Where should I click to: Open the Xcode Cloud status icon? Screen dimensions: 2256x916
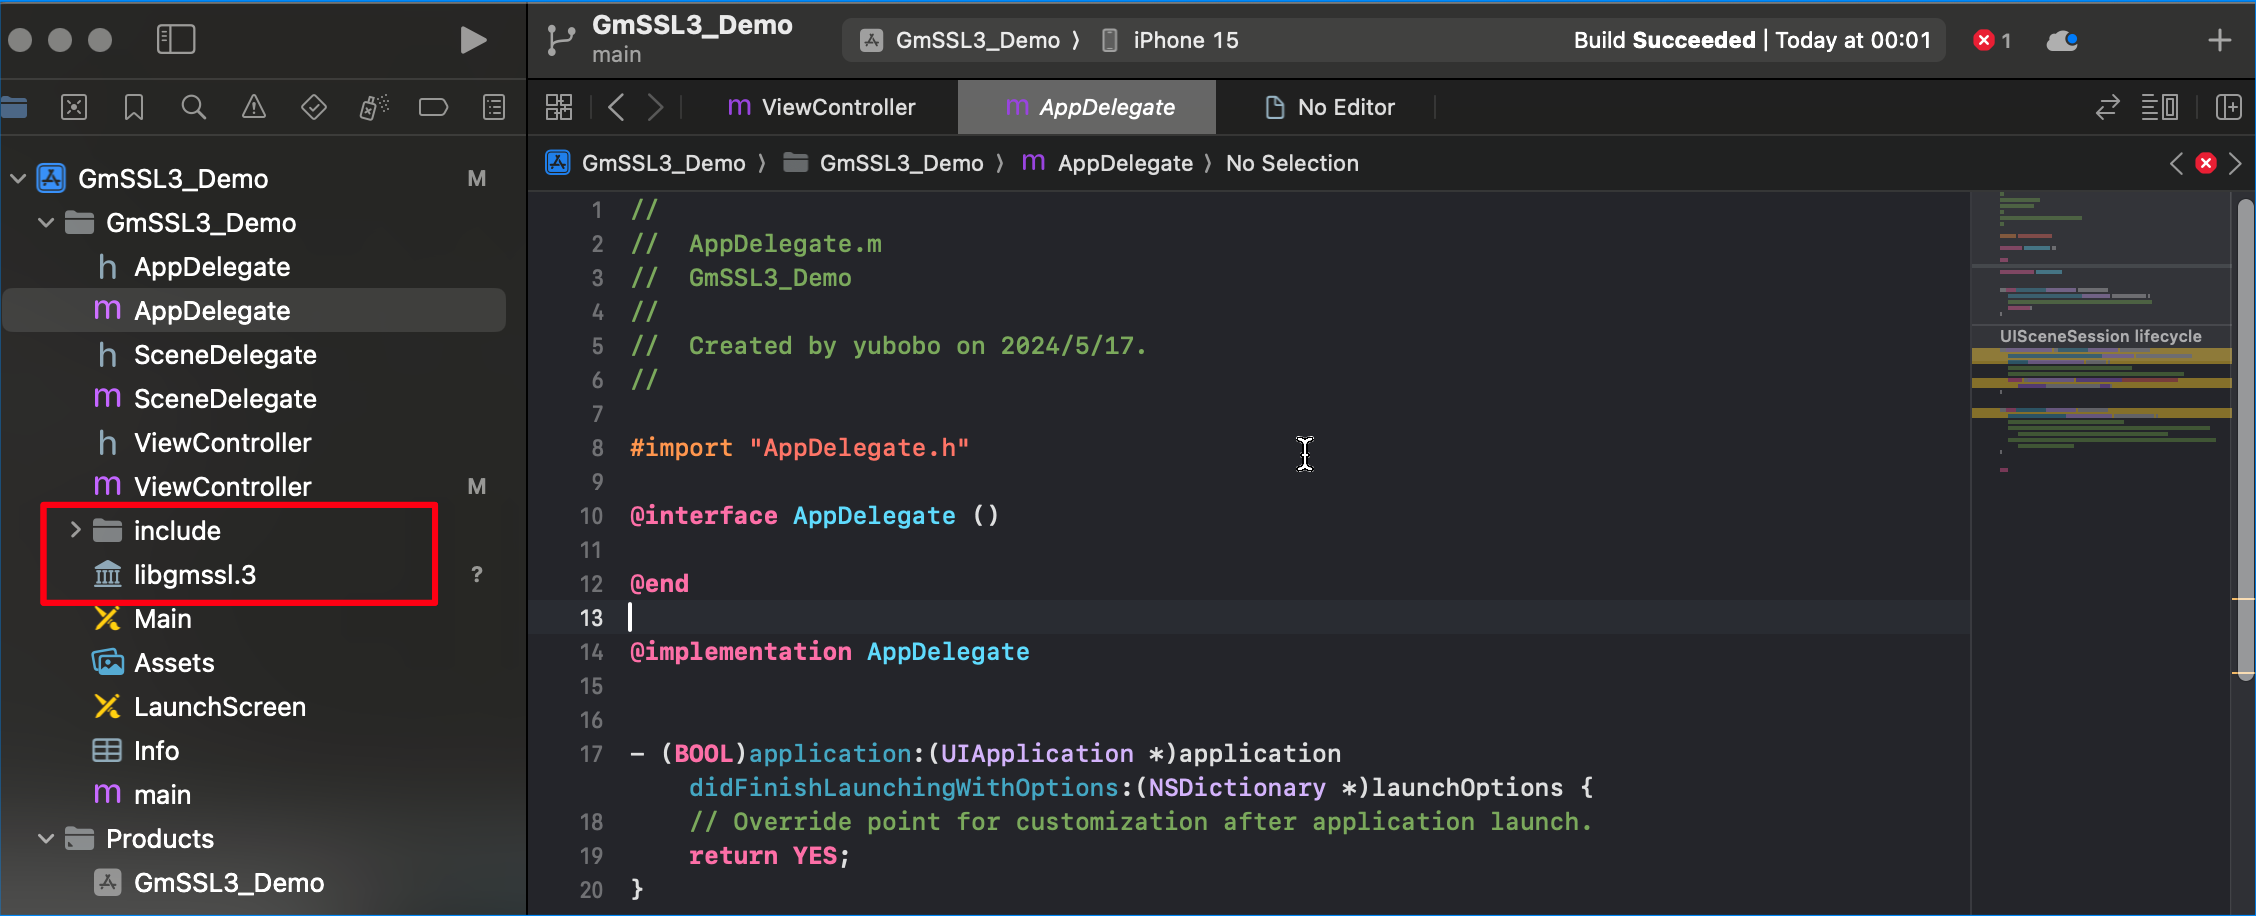[x=2062, y=40]
